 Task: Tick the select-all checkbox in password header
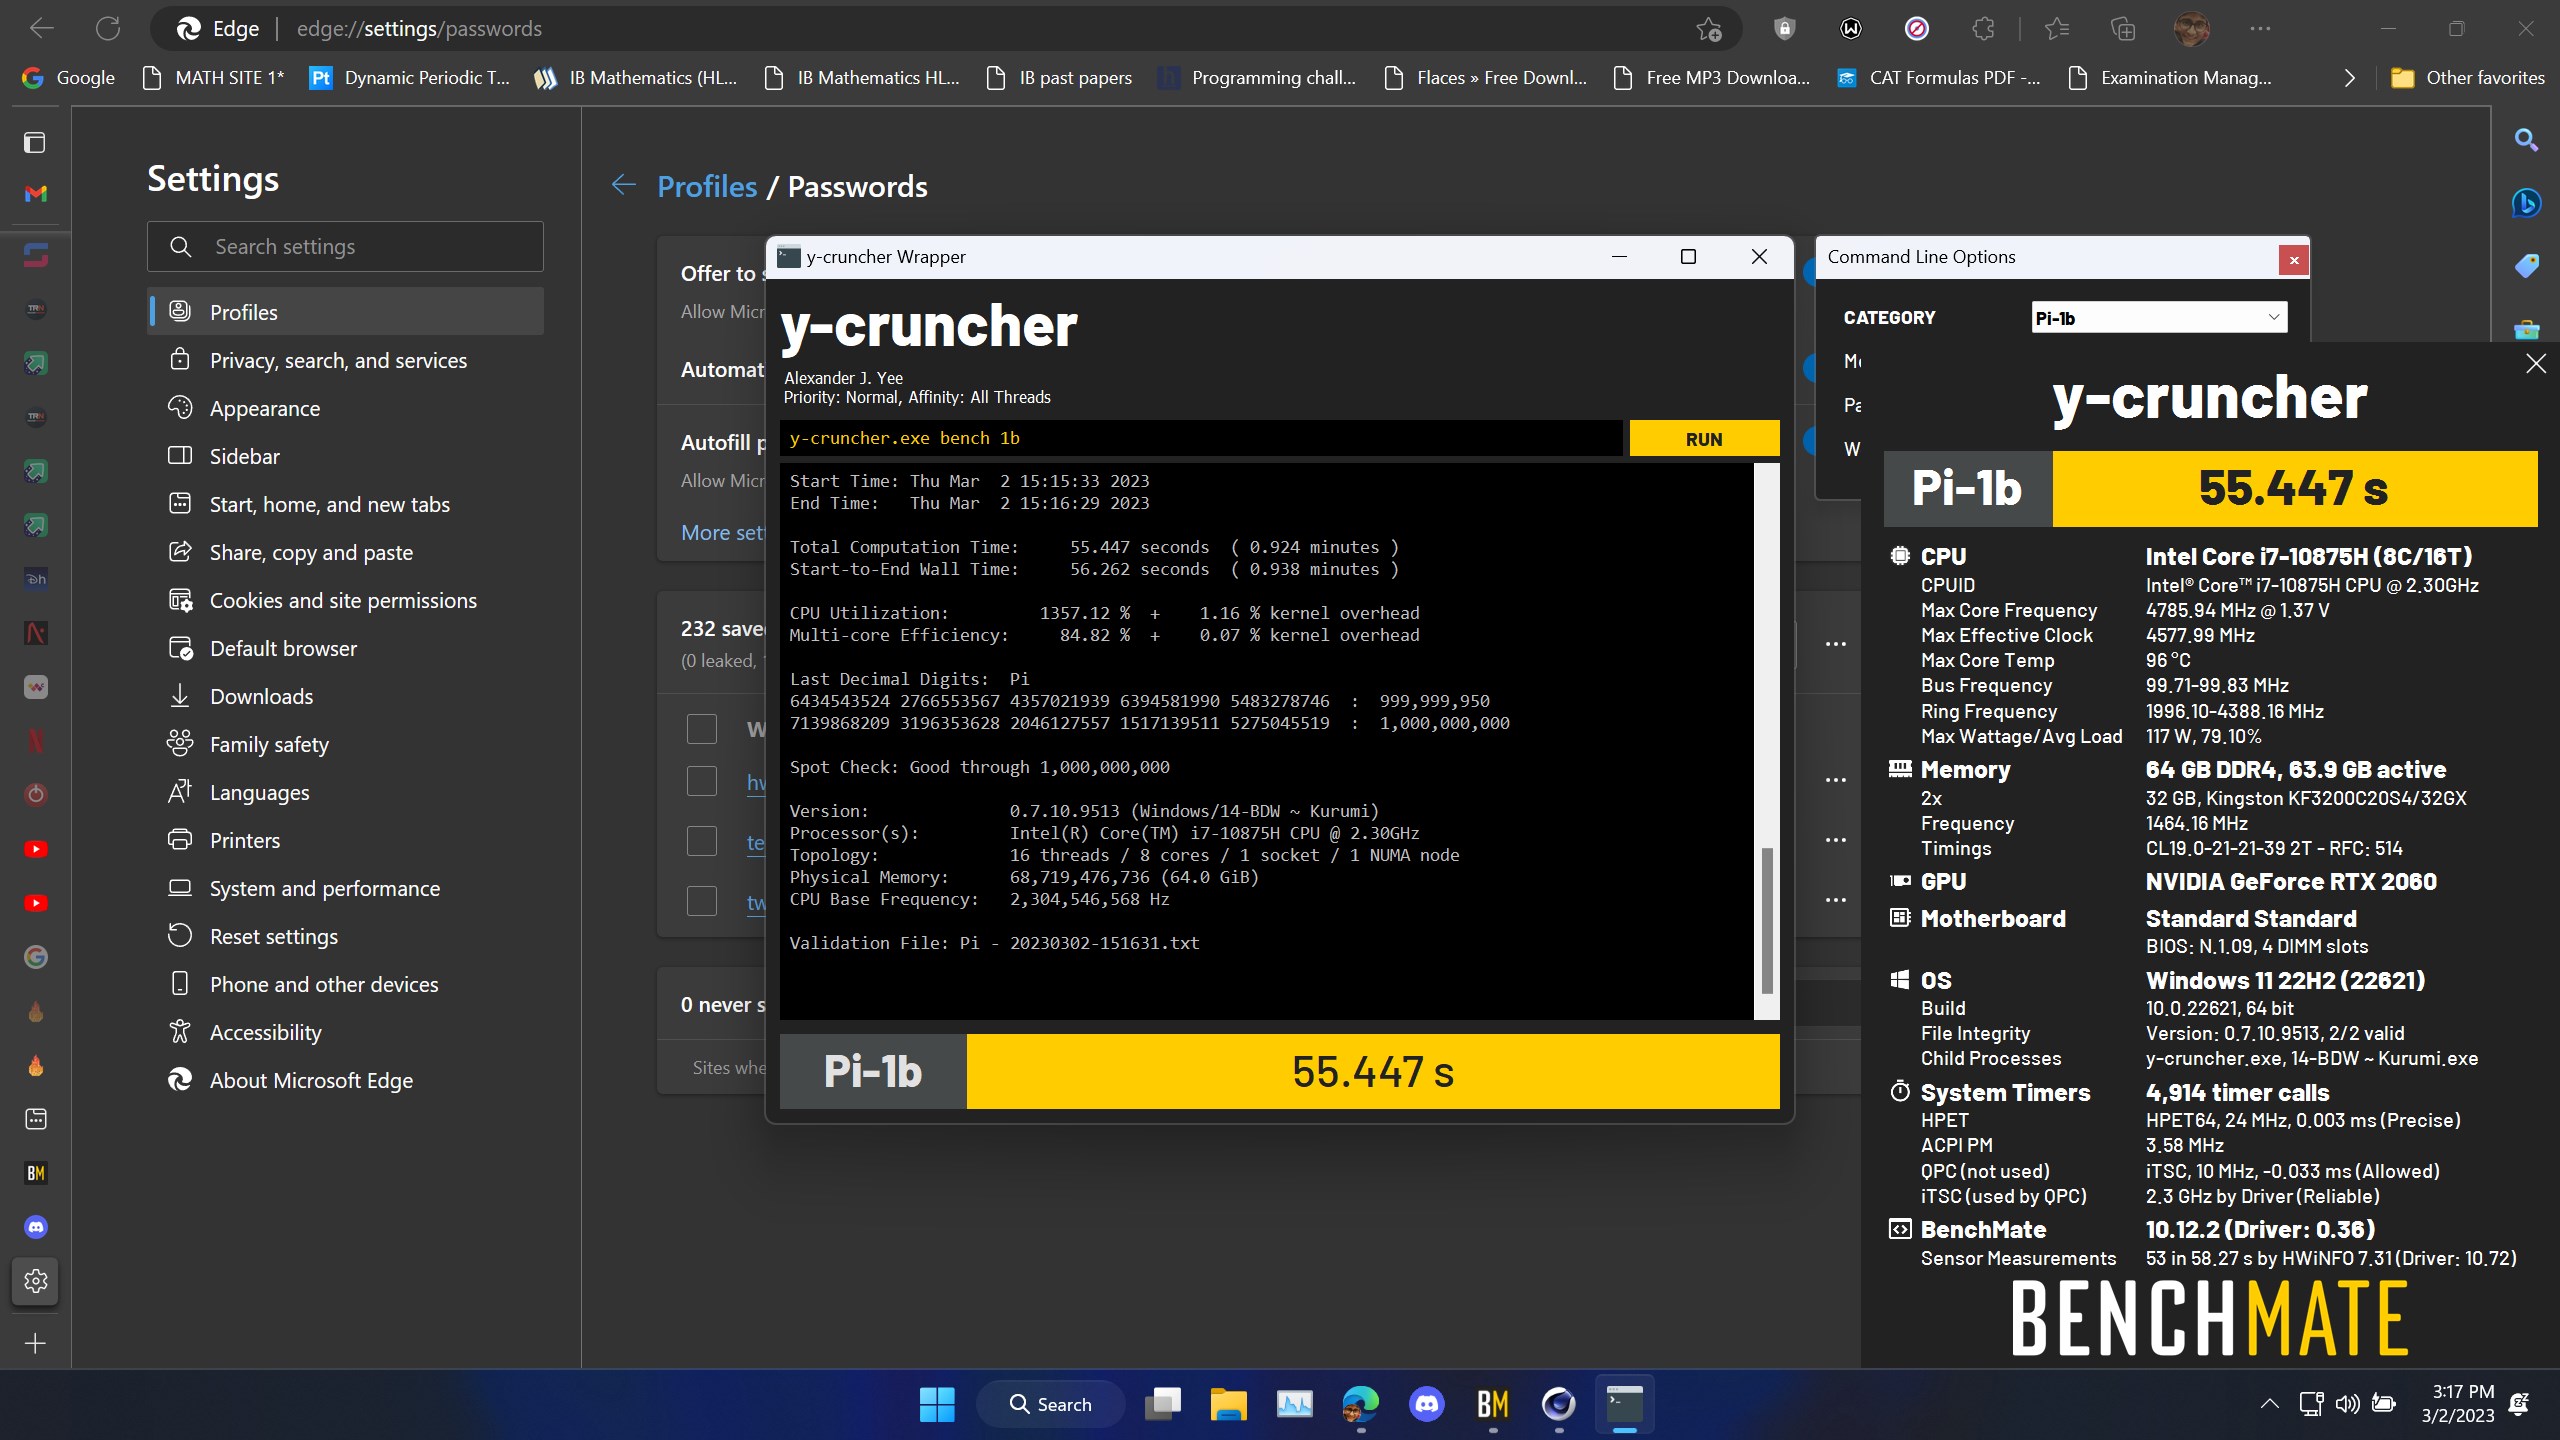pos(702,729)
